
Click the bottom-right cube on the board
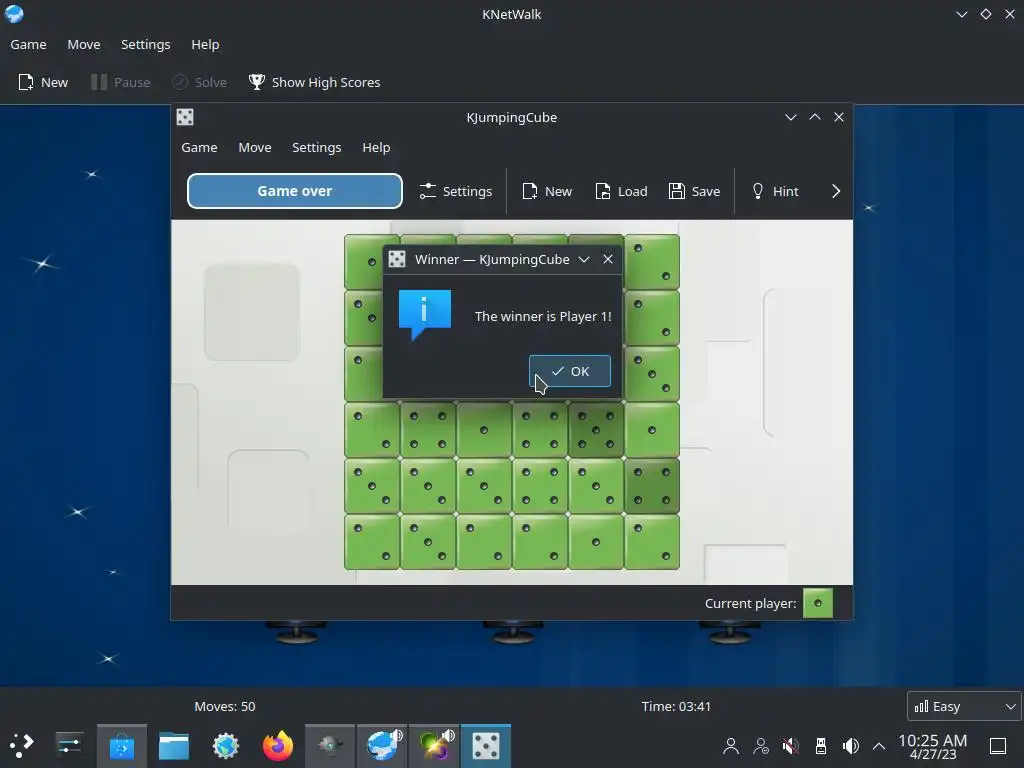tap(652, 542)
